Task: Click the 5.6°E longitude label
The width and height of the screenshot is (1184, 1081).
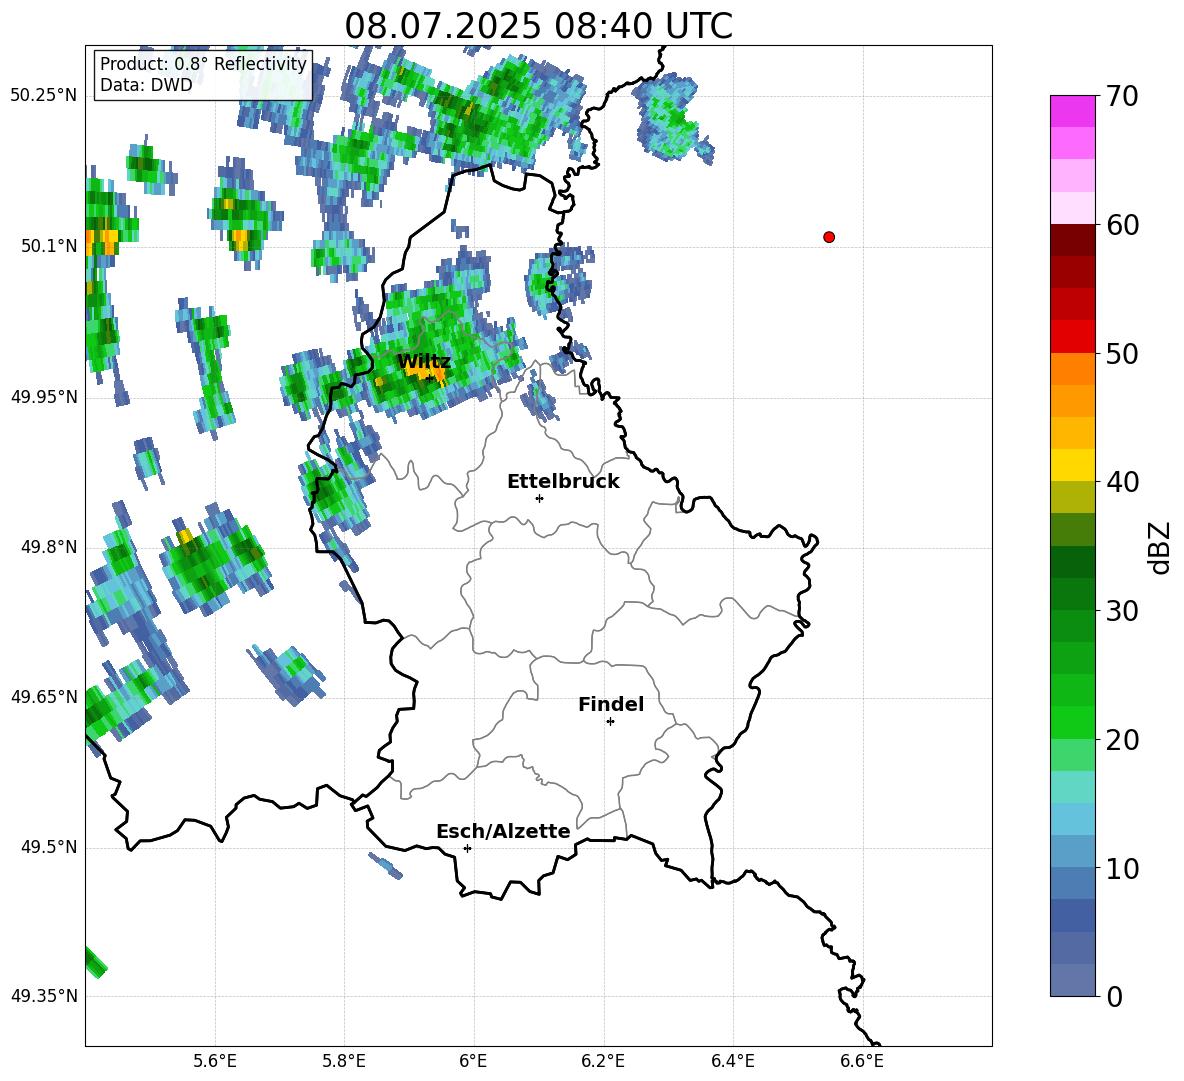Action: 215,1061
